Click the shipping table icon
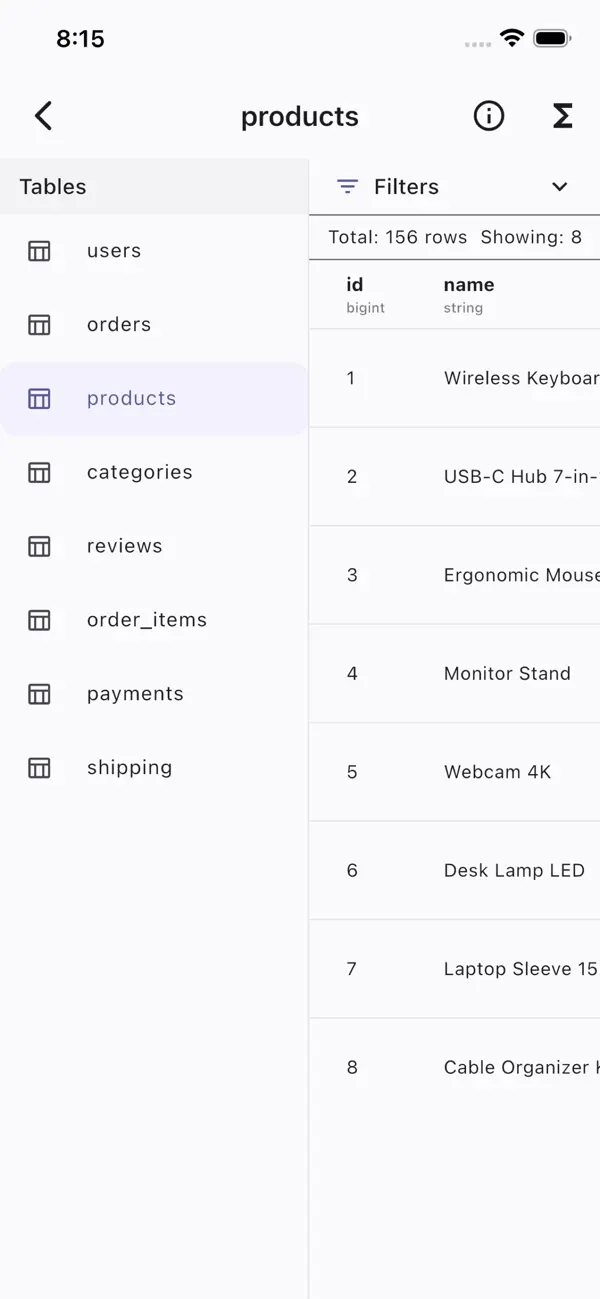 click(39, 768)
